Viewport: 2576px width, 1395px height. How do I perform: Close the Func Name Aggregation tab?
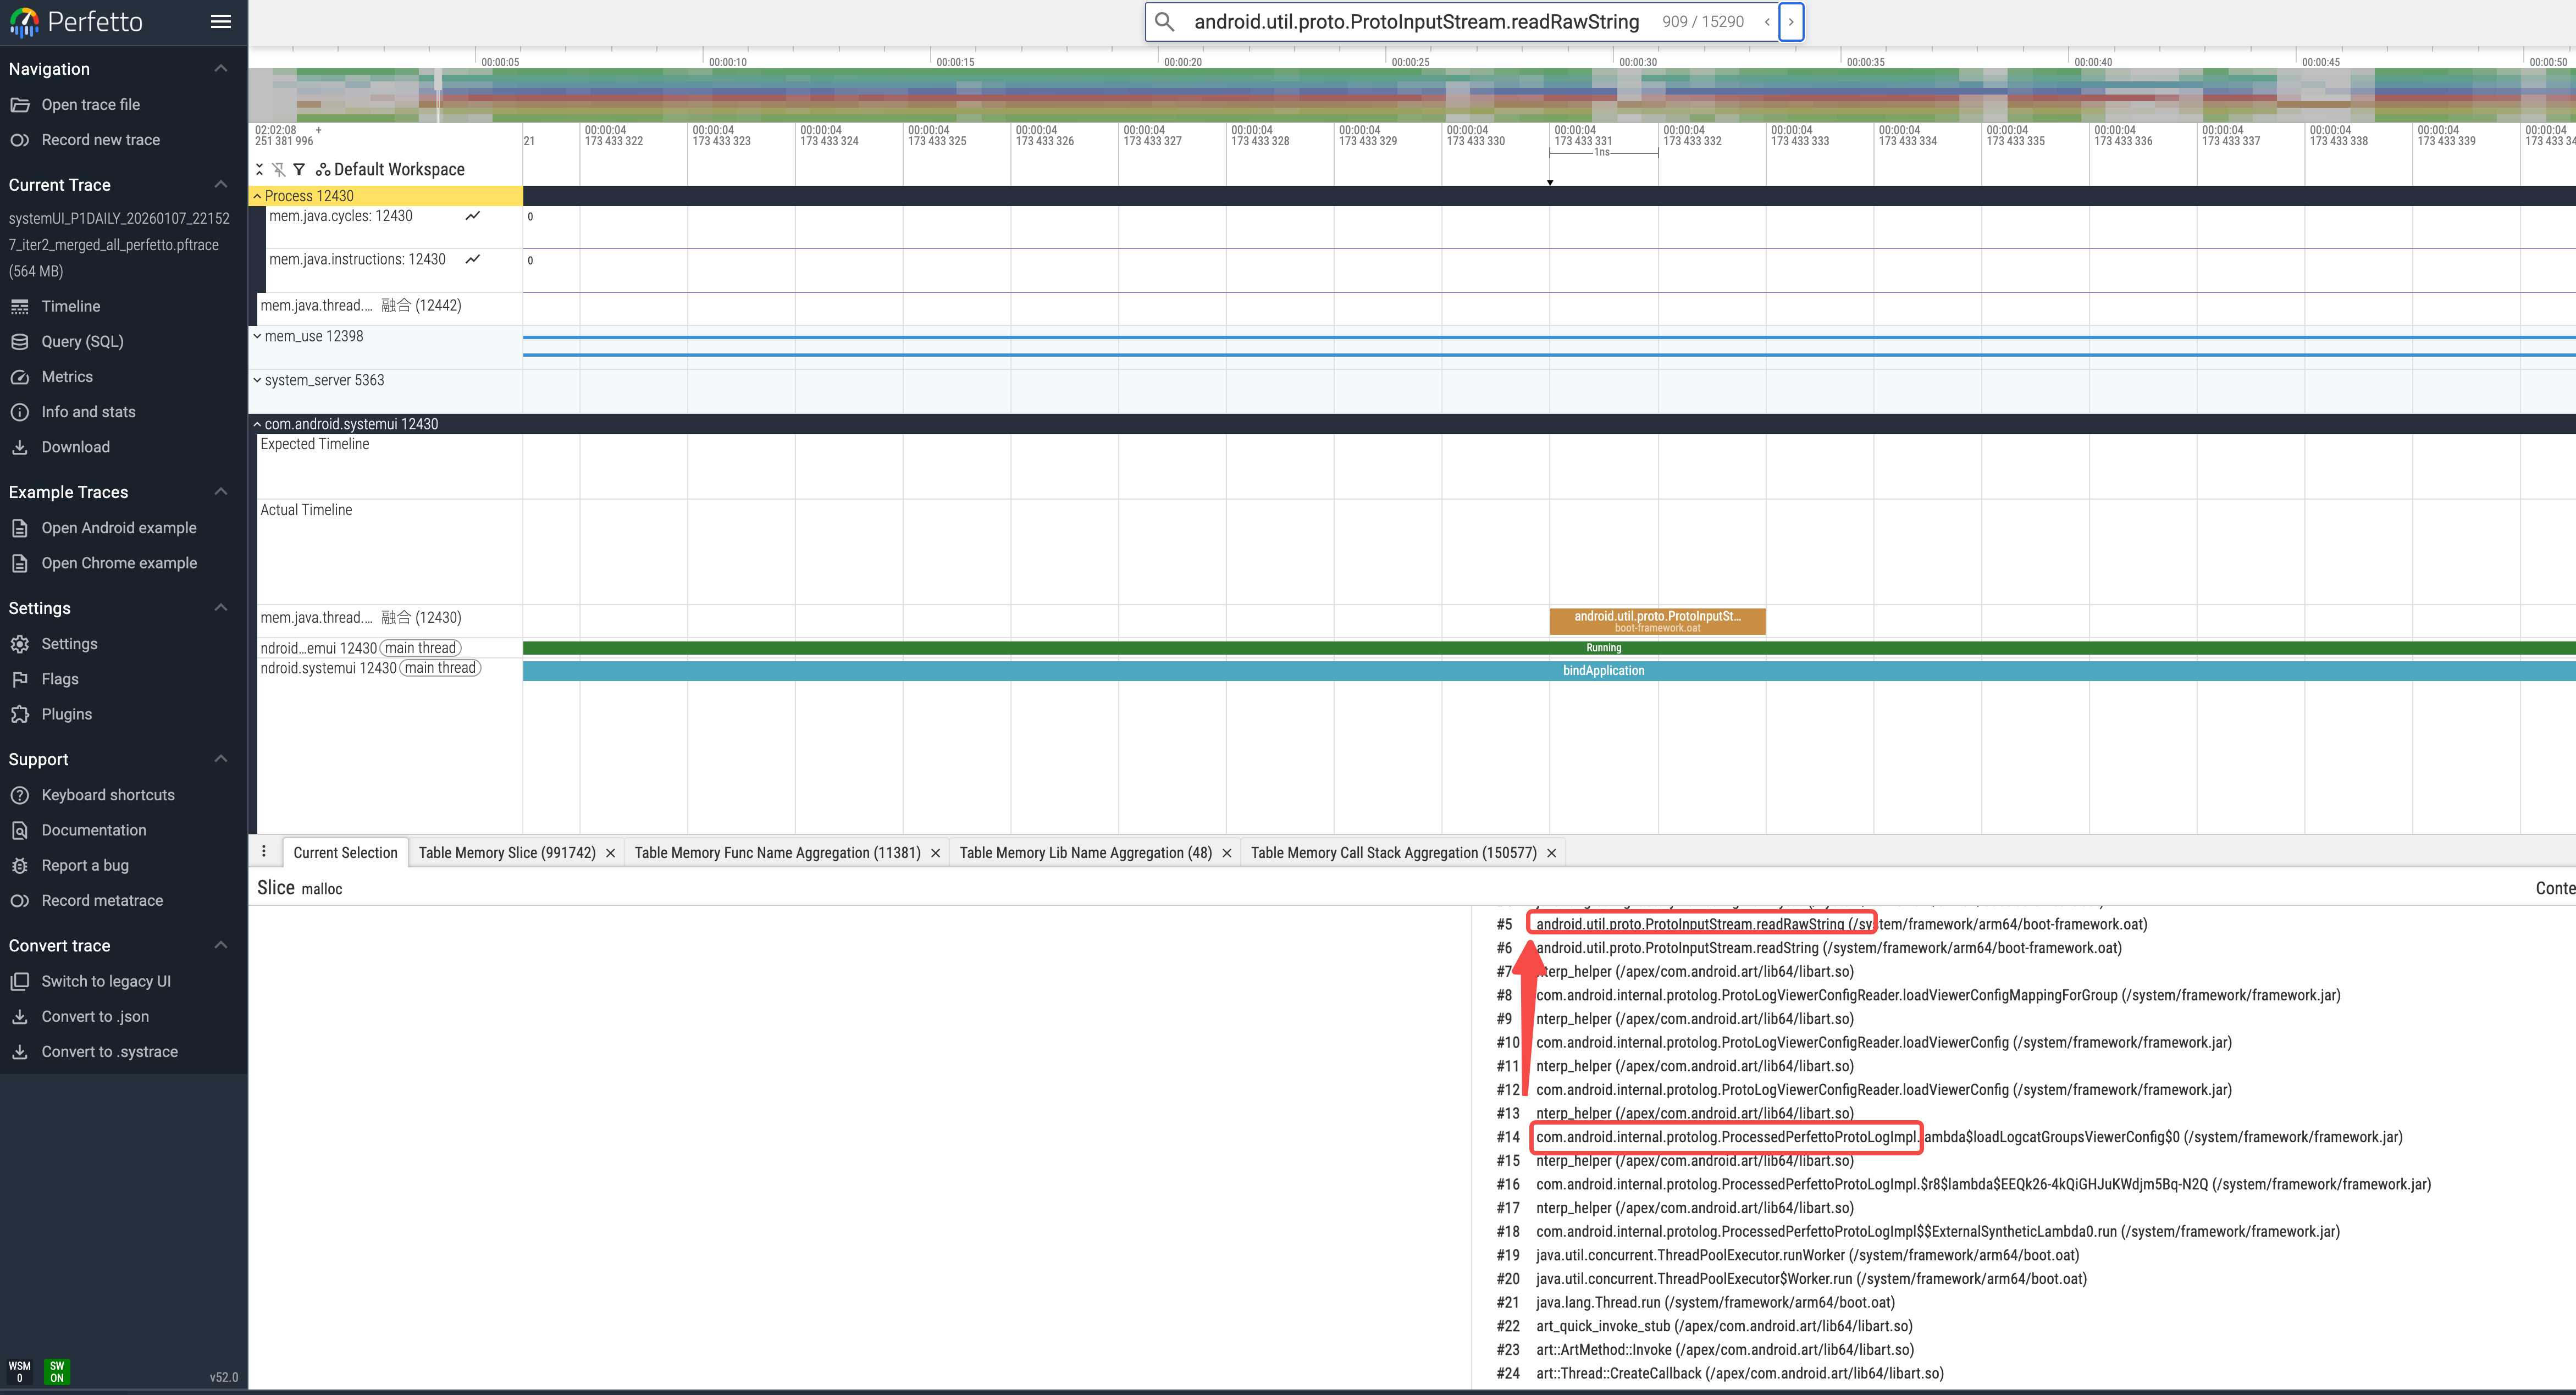click(935, 853)
